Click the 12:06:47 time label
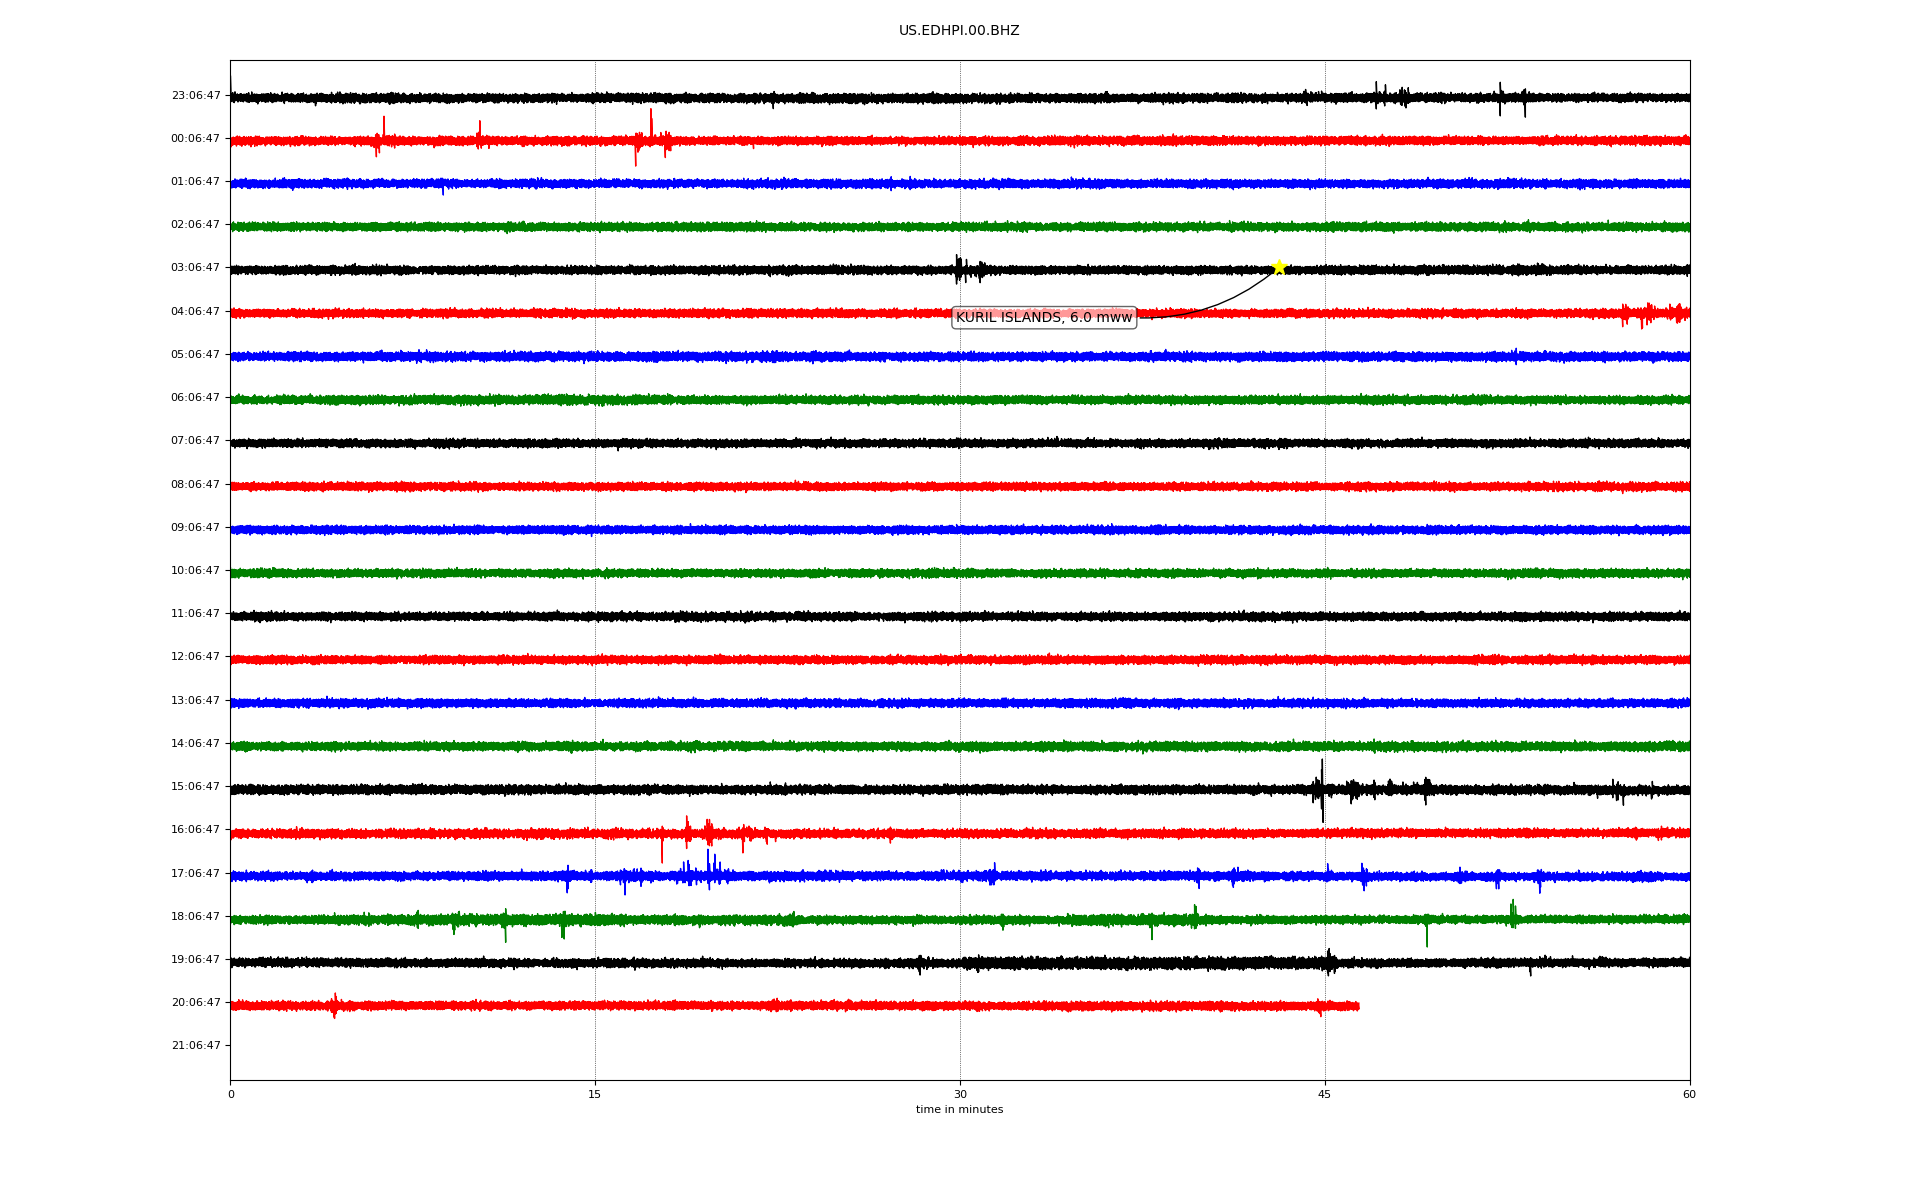 click(196, 657)
